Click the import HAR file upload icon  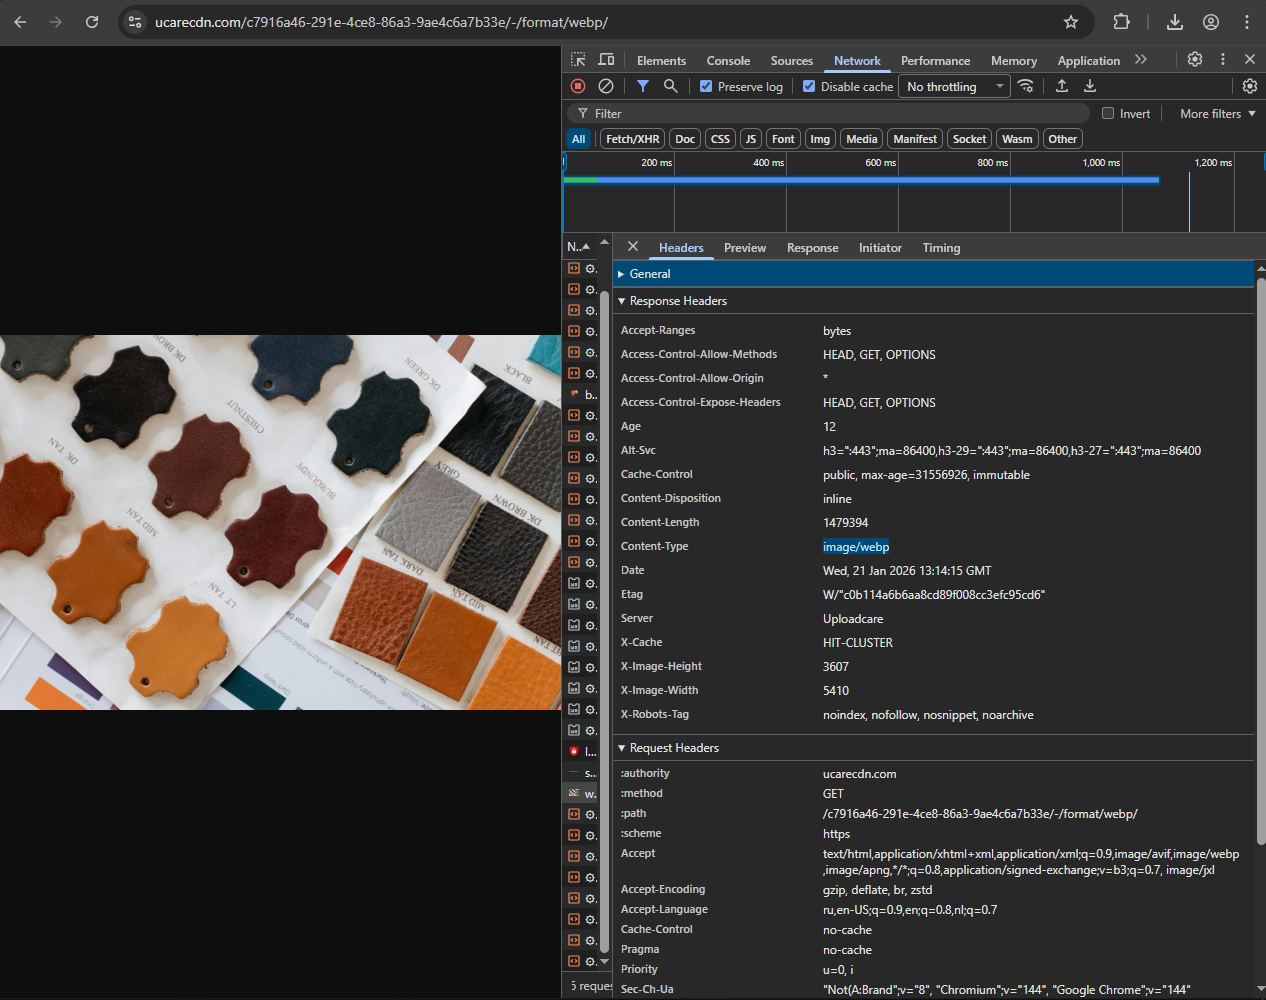(x=1062, y=86)
